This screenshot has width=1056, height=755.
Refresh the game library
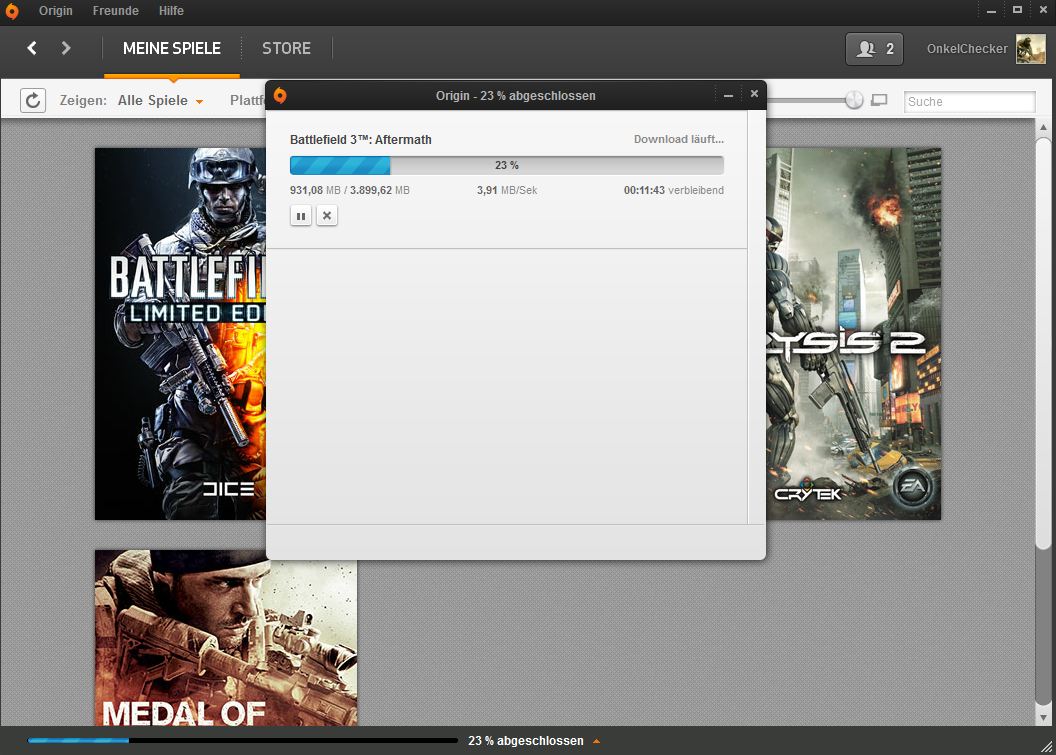click(x=33, y=100)
